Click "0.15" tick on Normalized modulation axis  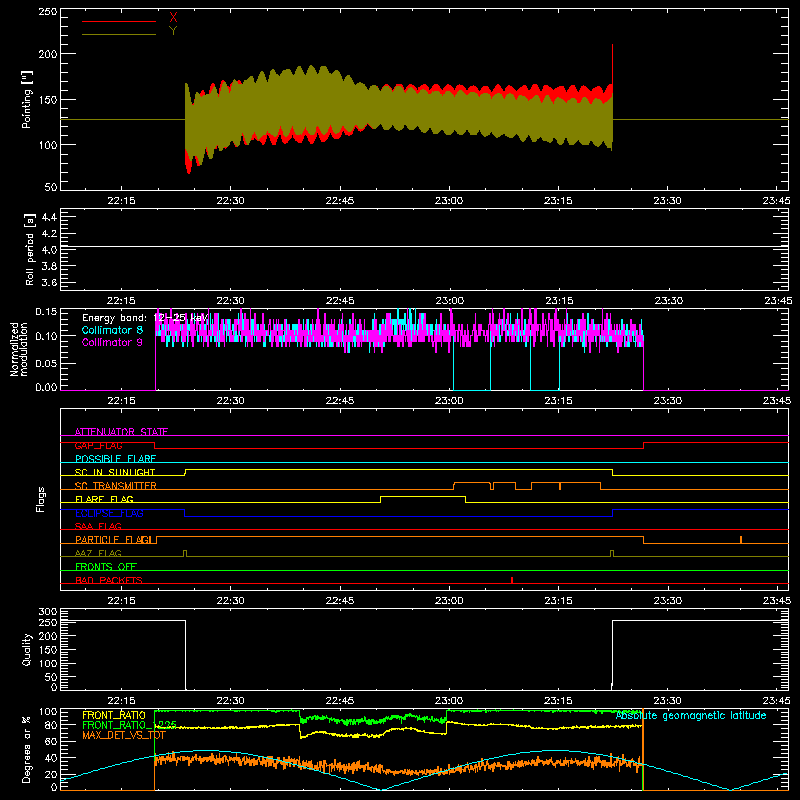[46, 311]
